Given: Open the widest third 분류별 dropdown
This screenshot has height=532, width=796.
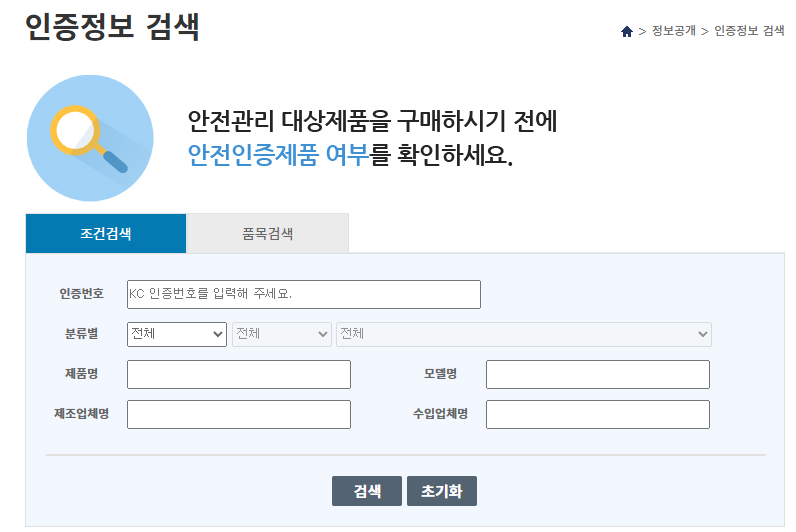Looking at the screenshot, I should click(523, 334).
